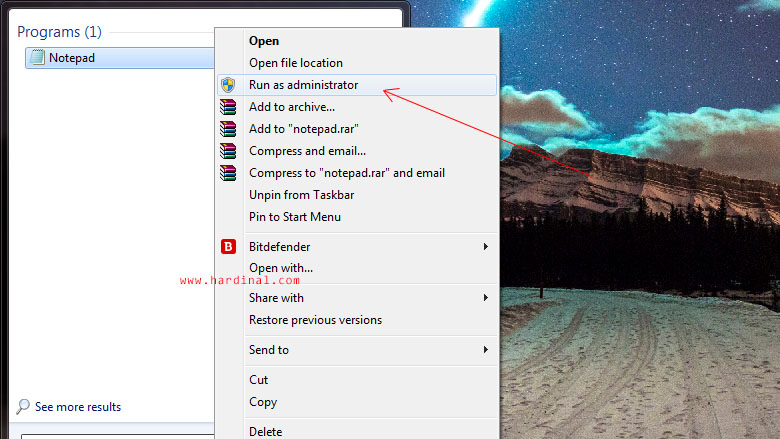Click the Programs (1) group header

(59, 32)
